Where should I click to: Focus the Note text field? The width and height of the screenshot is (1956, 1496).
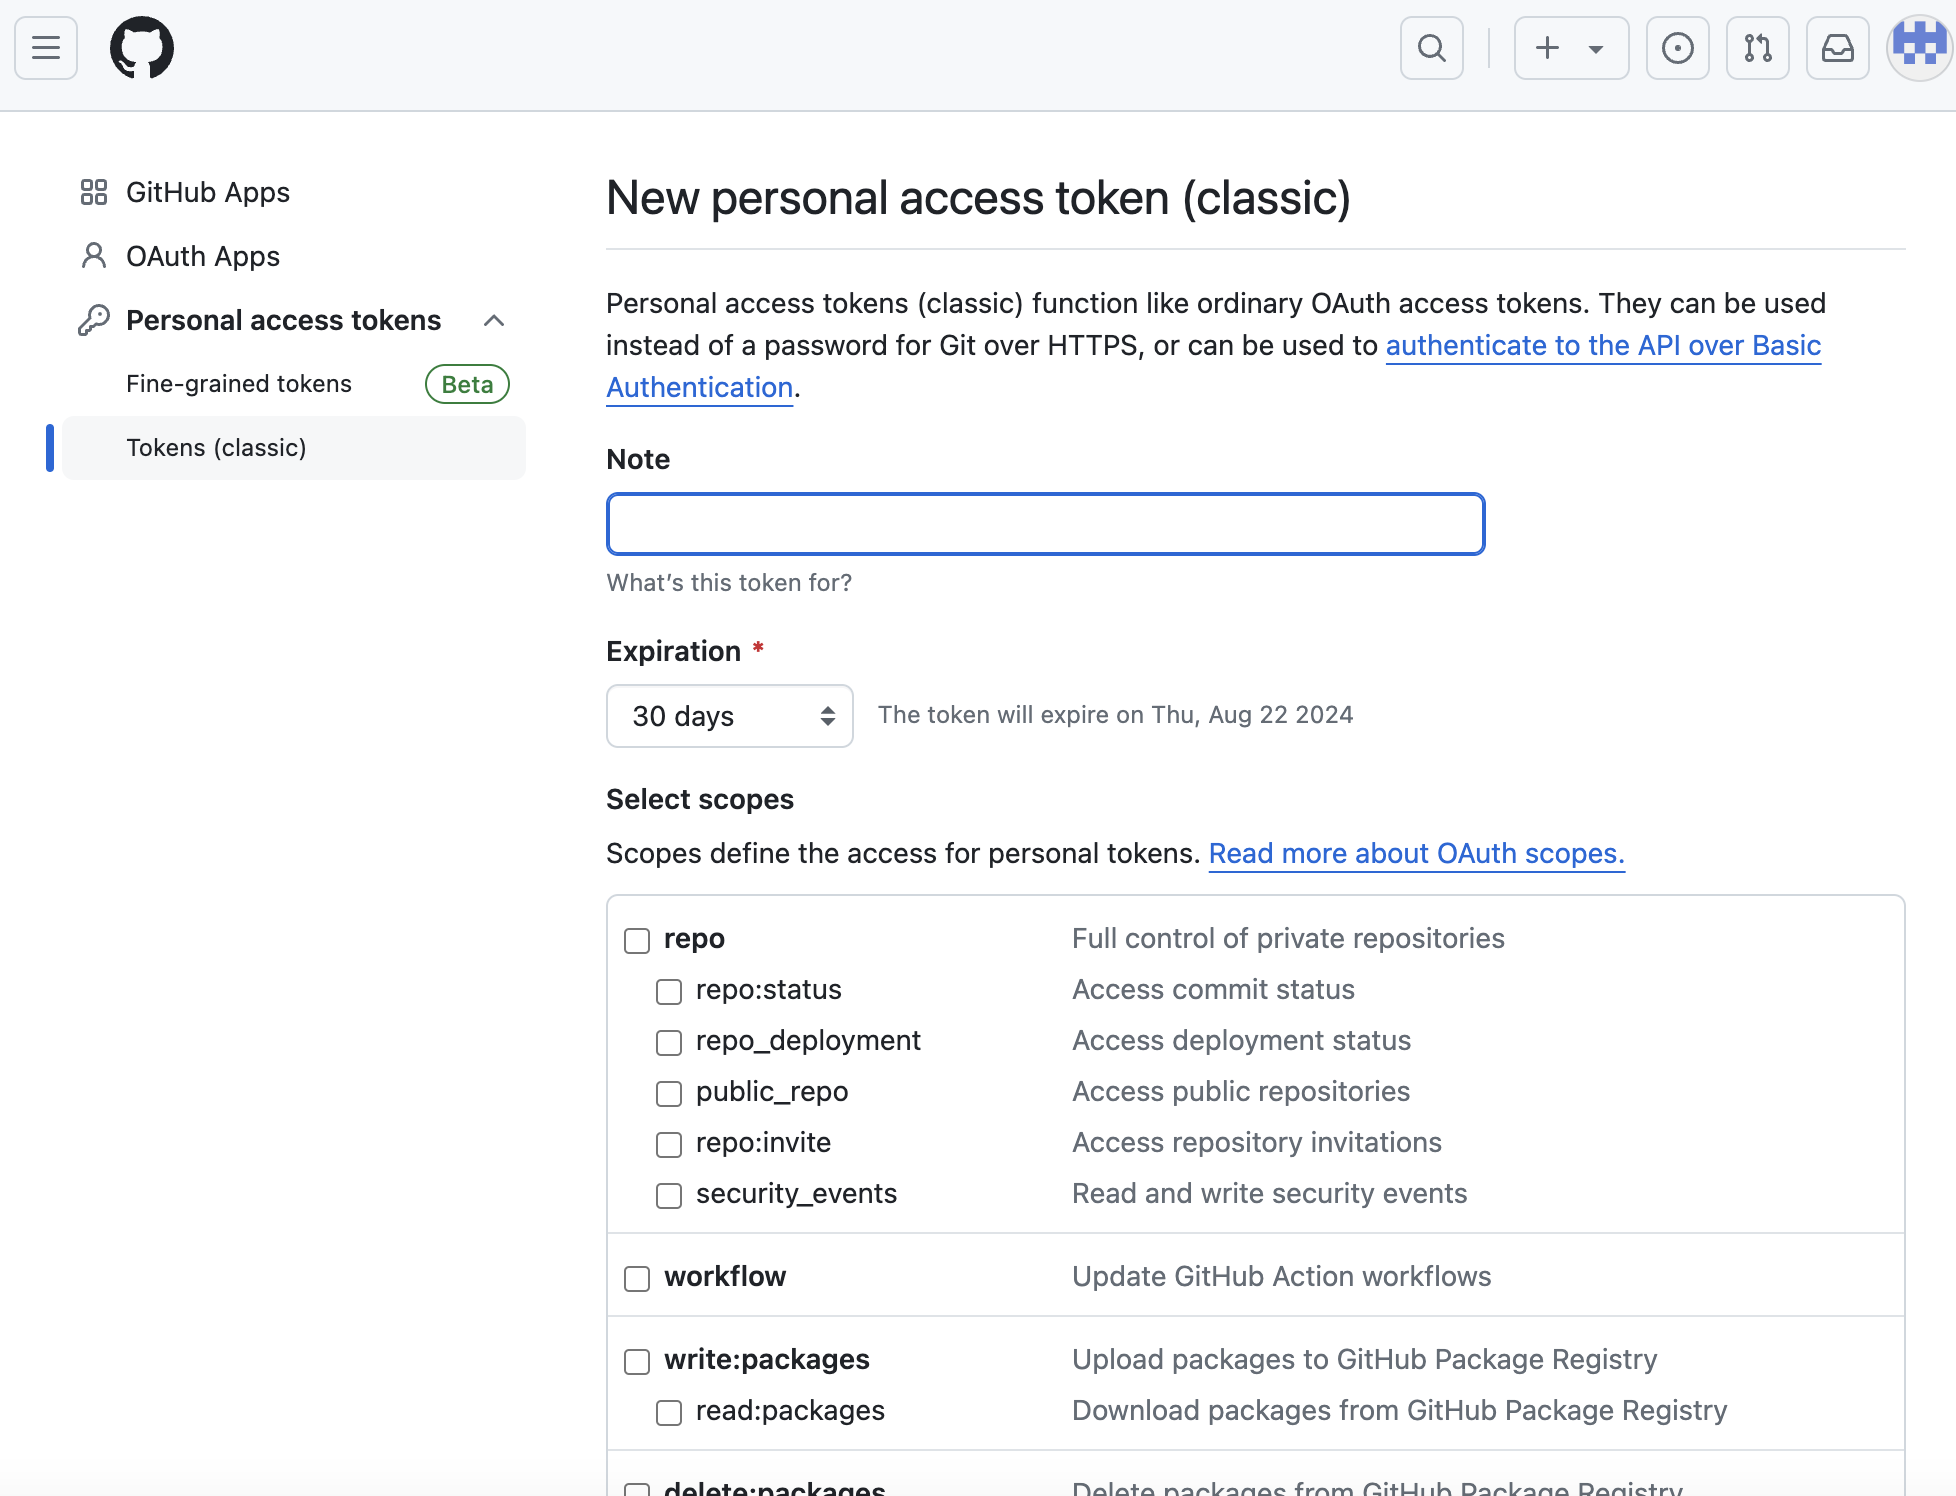click(x=1045, y=524)
